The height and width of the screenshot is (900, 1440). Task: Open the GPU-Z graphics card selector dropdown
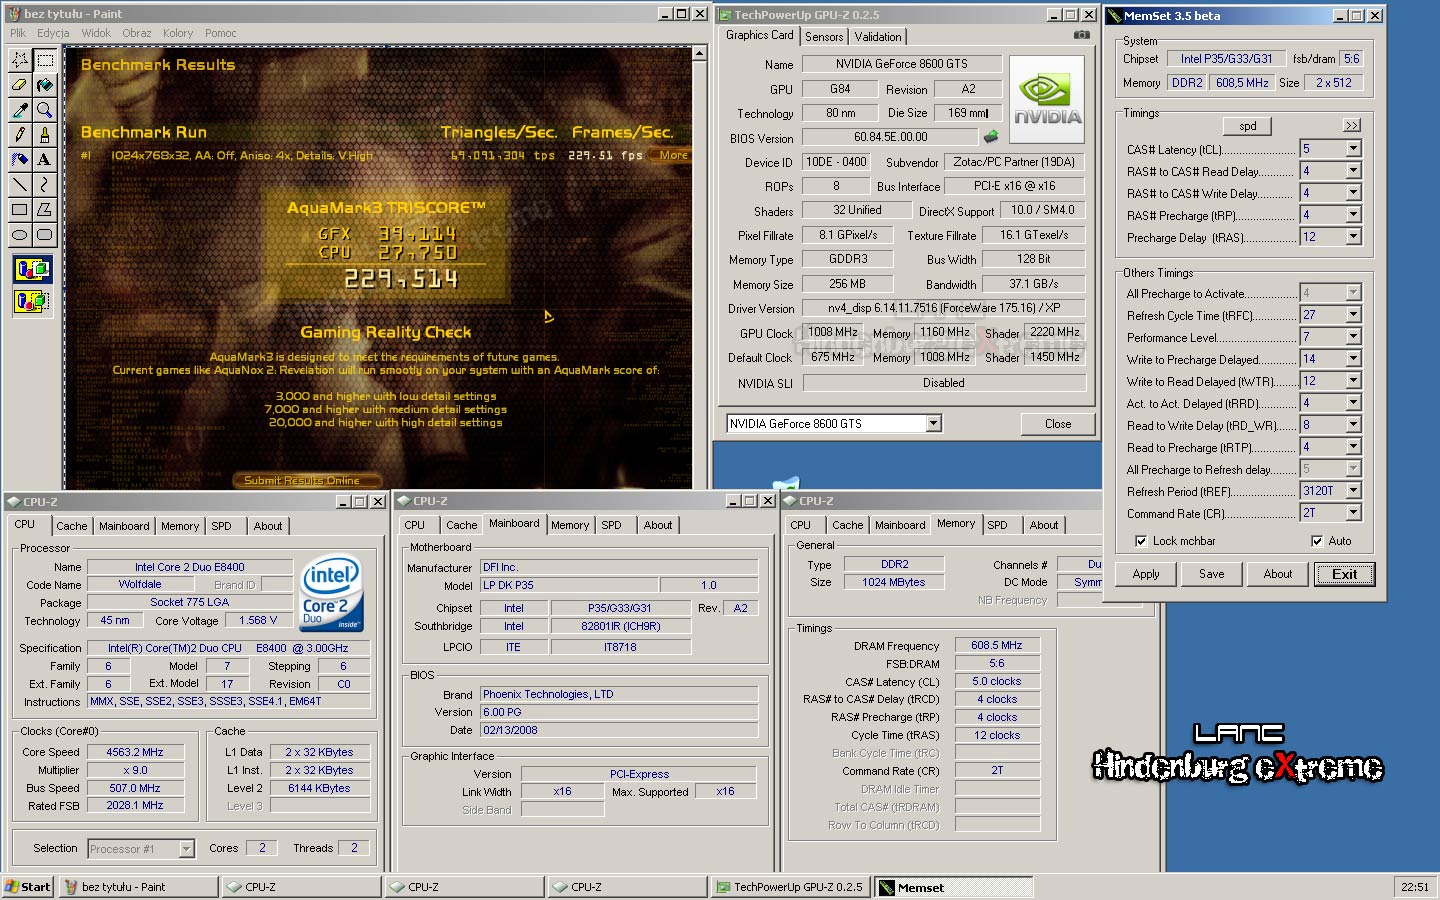pyautogui.click(x=933, y=424)
